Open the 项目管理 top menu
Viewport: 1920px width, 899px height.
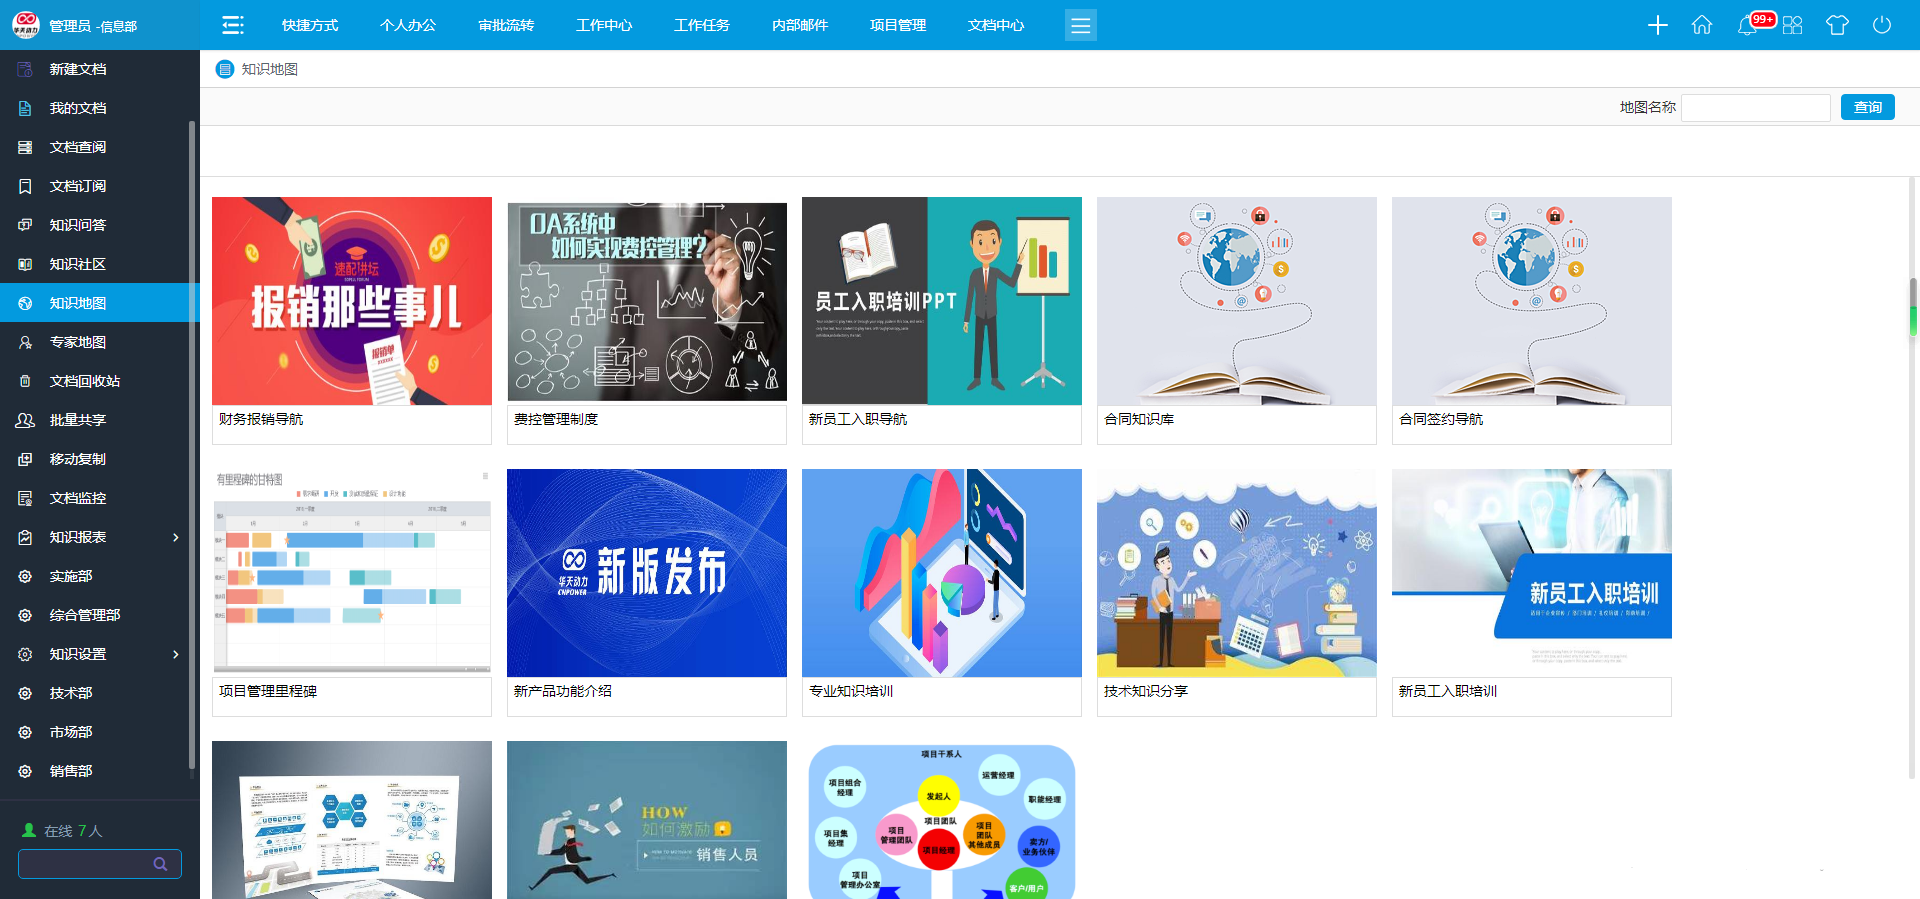click(x=897, y=25)
